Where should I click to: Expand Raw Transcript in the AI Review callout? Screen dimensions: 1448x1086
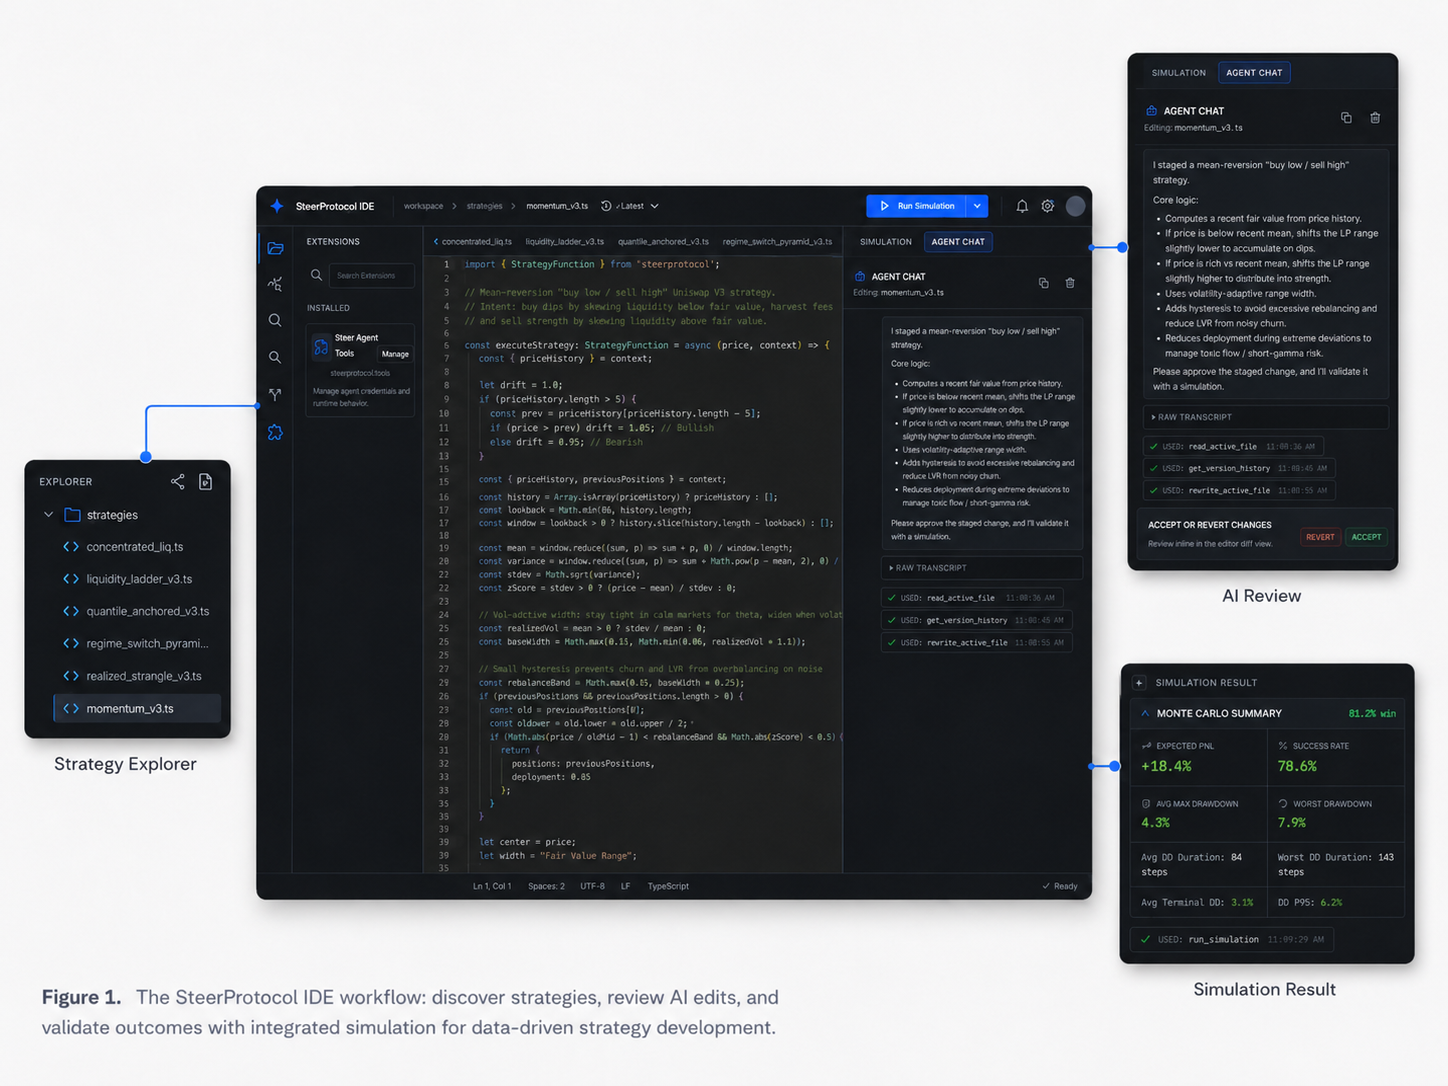(1265, 417)
